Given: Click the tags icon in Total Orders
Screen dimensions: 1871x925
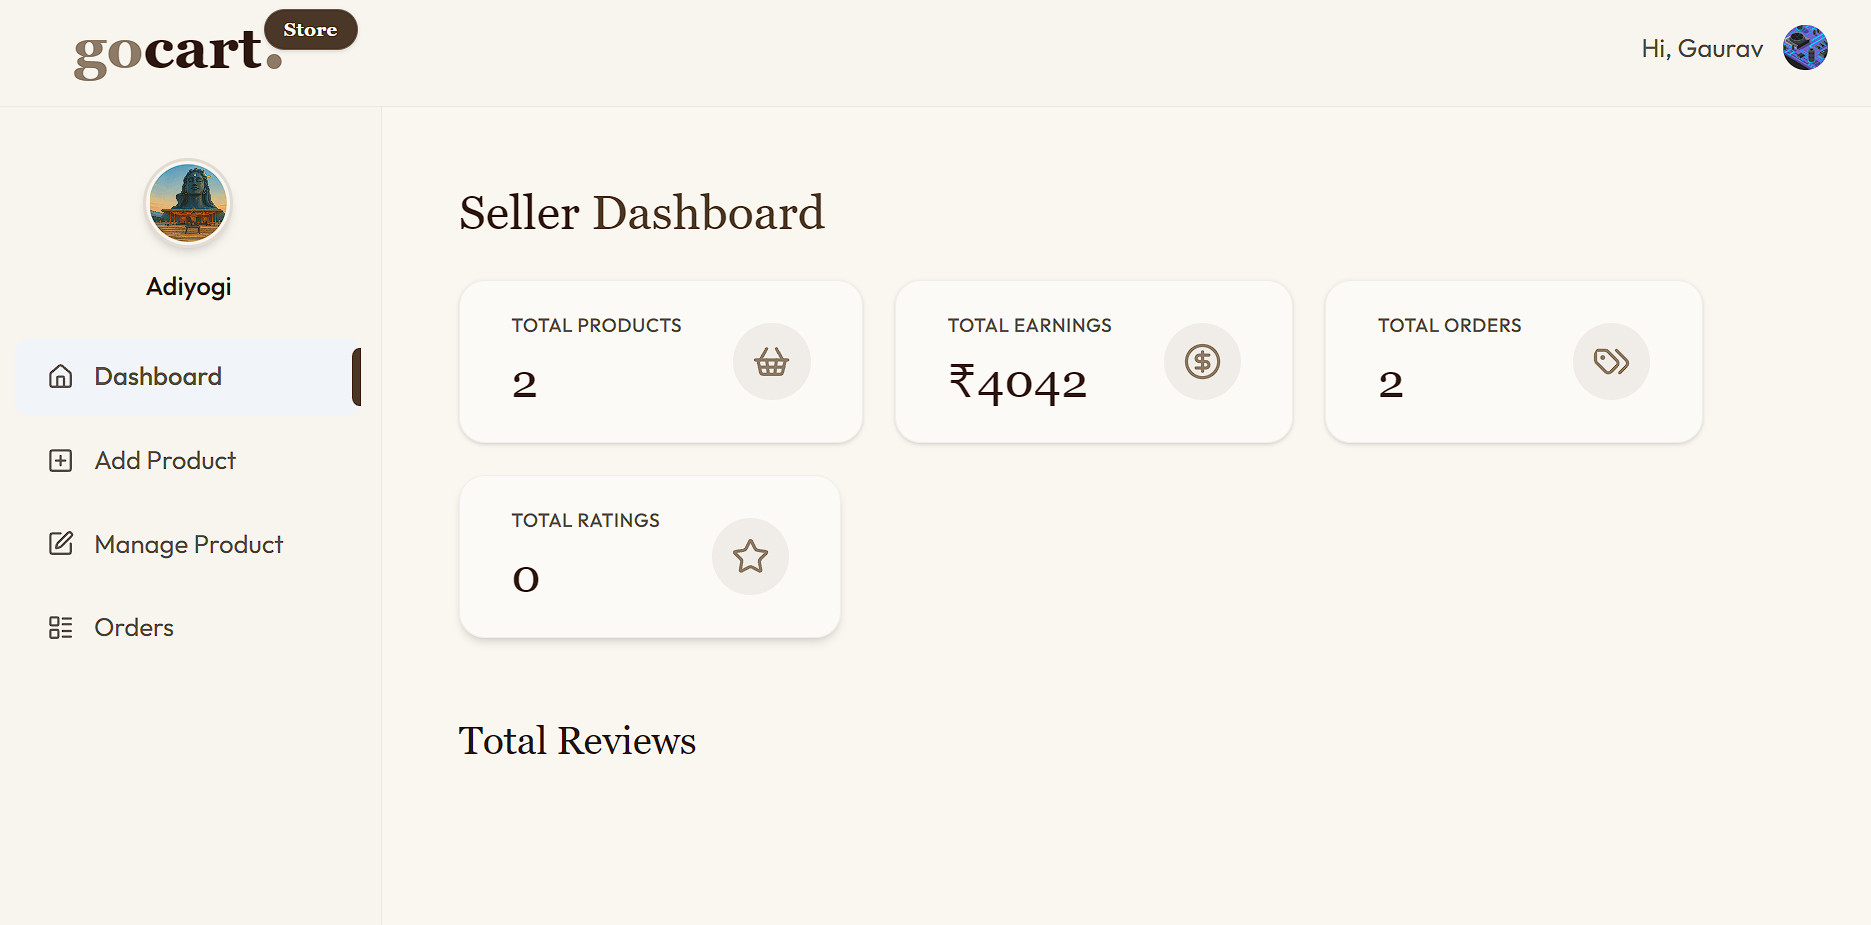Looking at the screenshot, I should [1611, 362].
